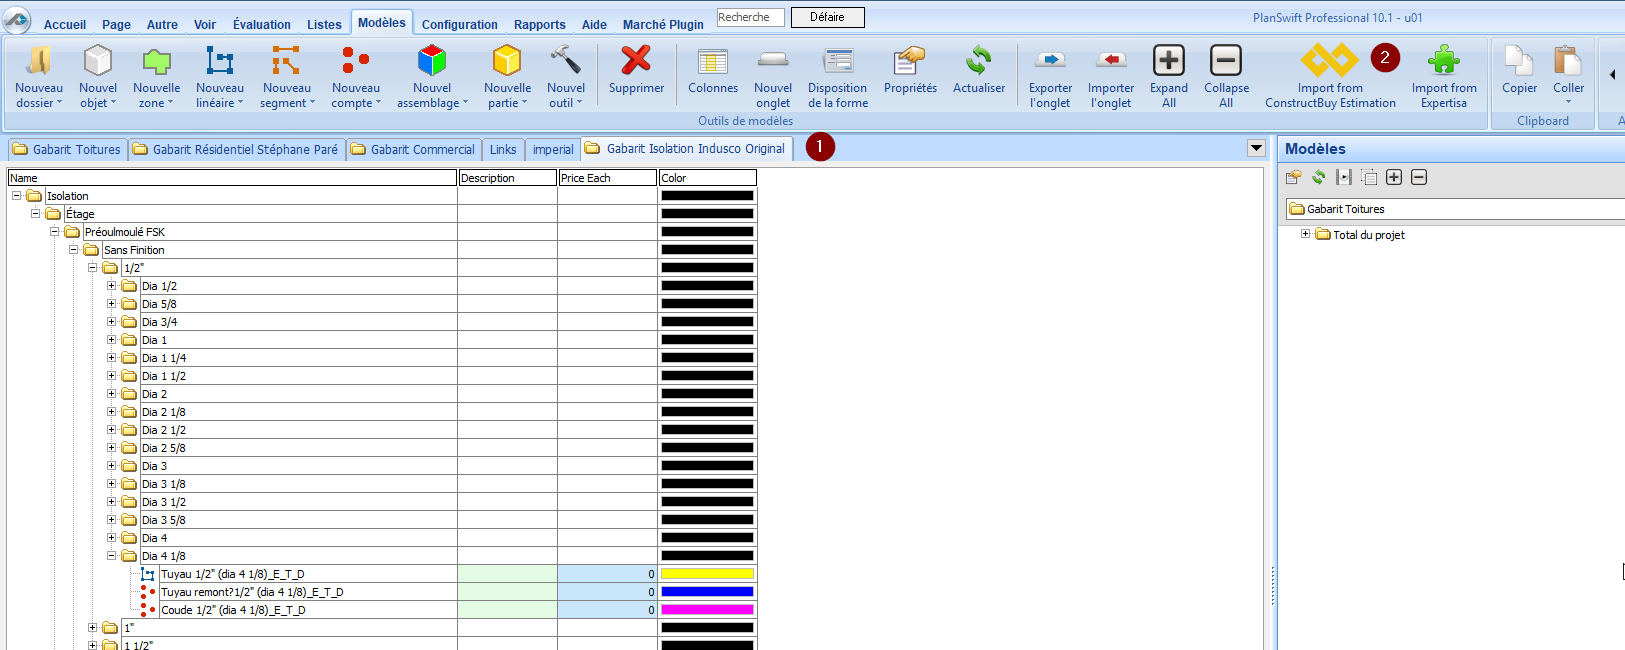Click the Expand All icon

(1168, 62)
